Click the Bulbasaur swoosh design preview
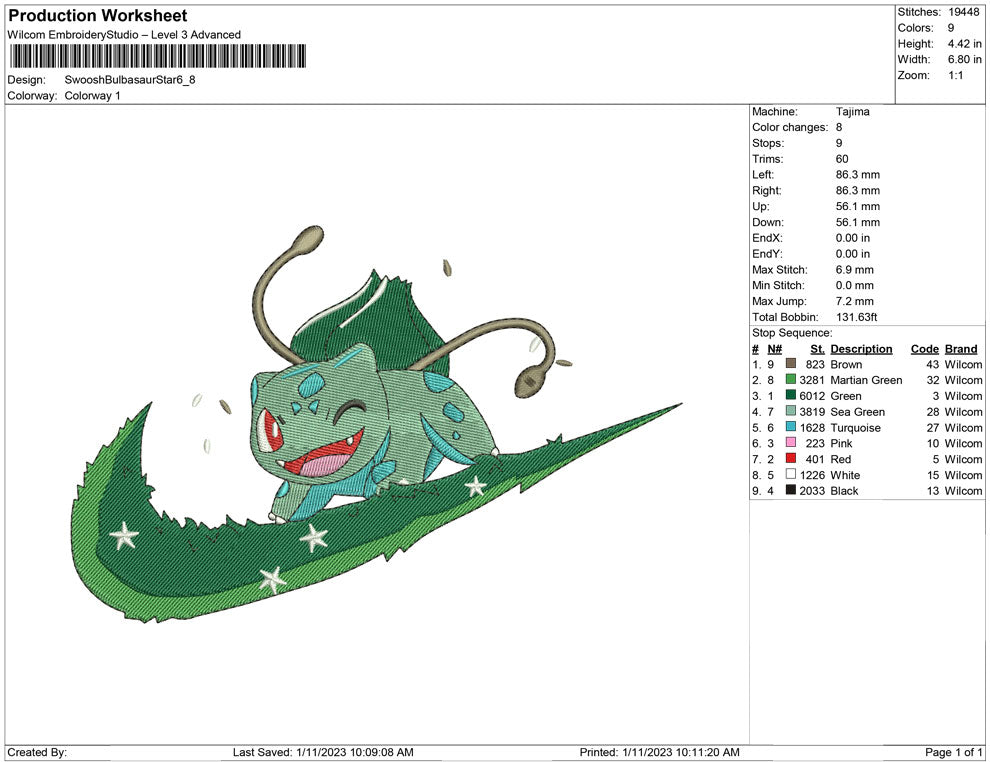Image resolution: width=990 pixels, height=762 pixels. tap(376, 426)
